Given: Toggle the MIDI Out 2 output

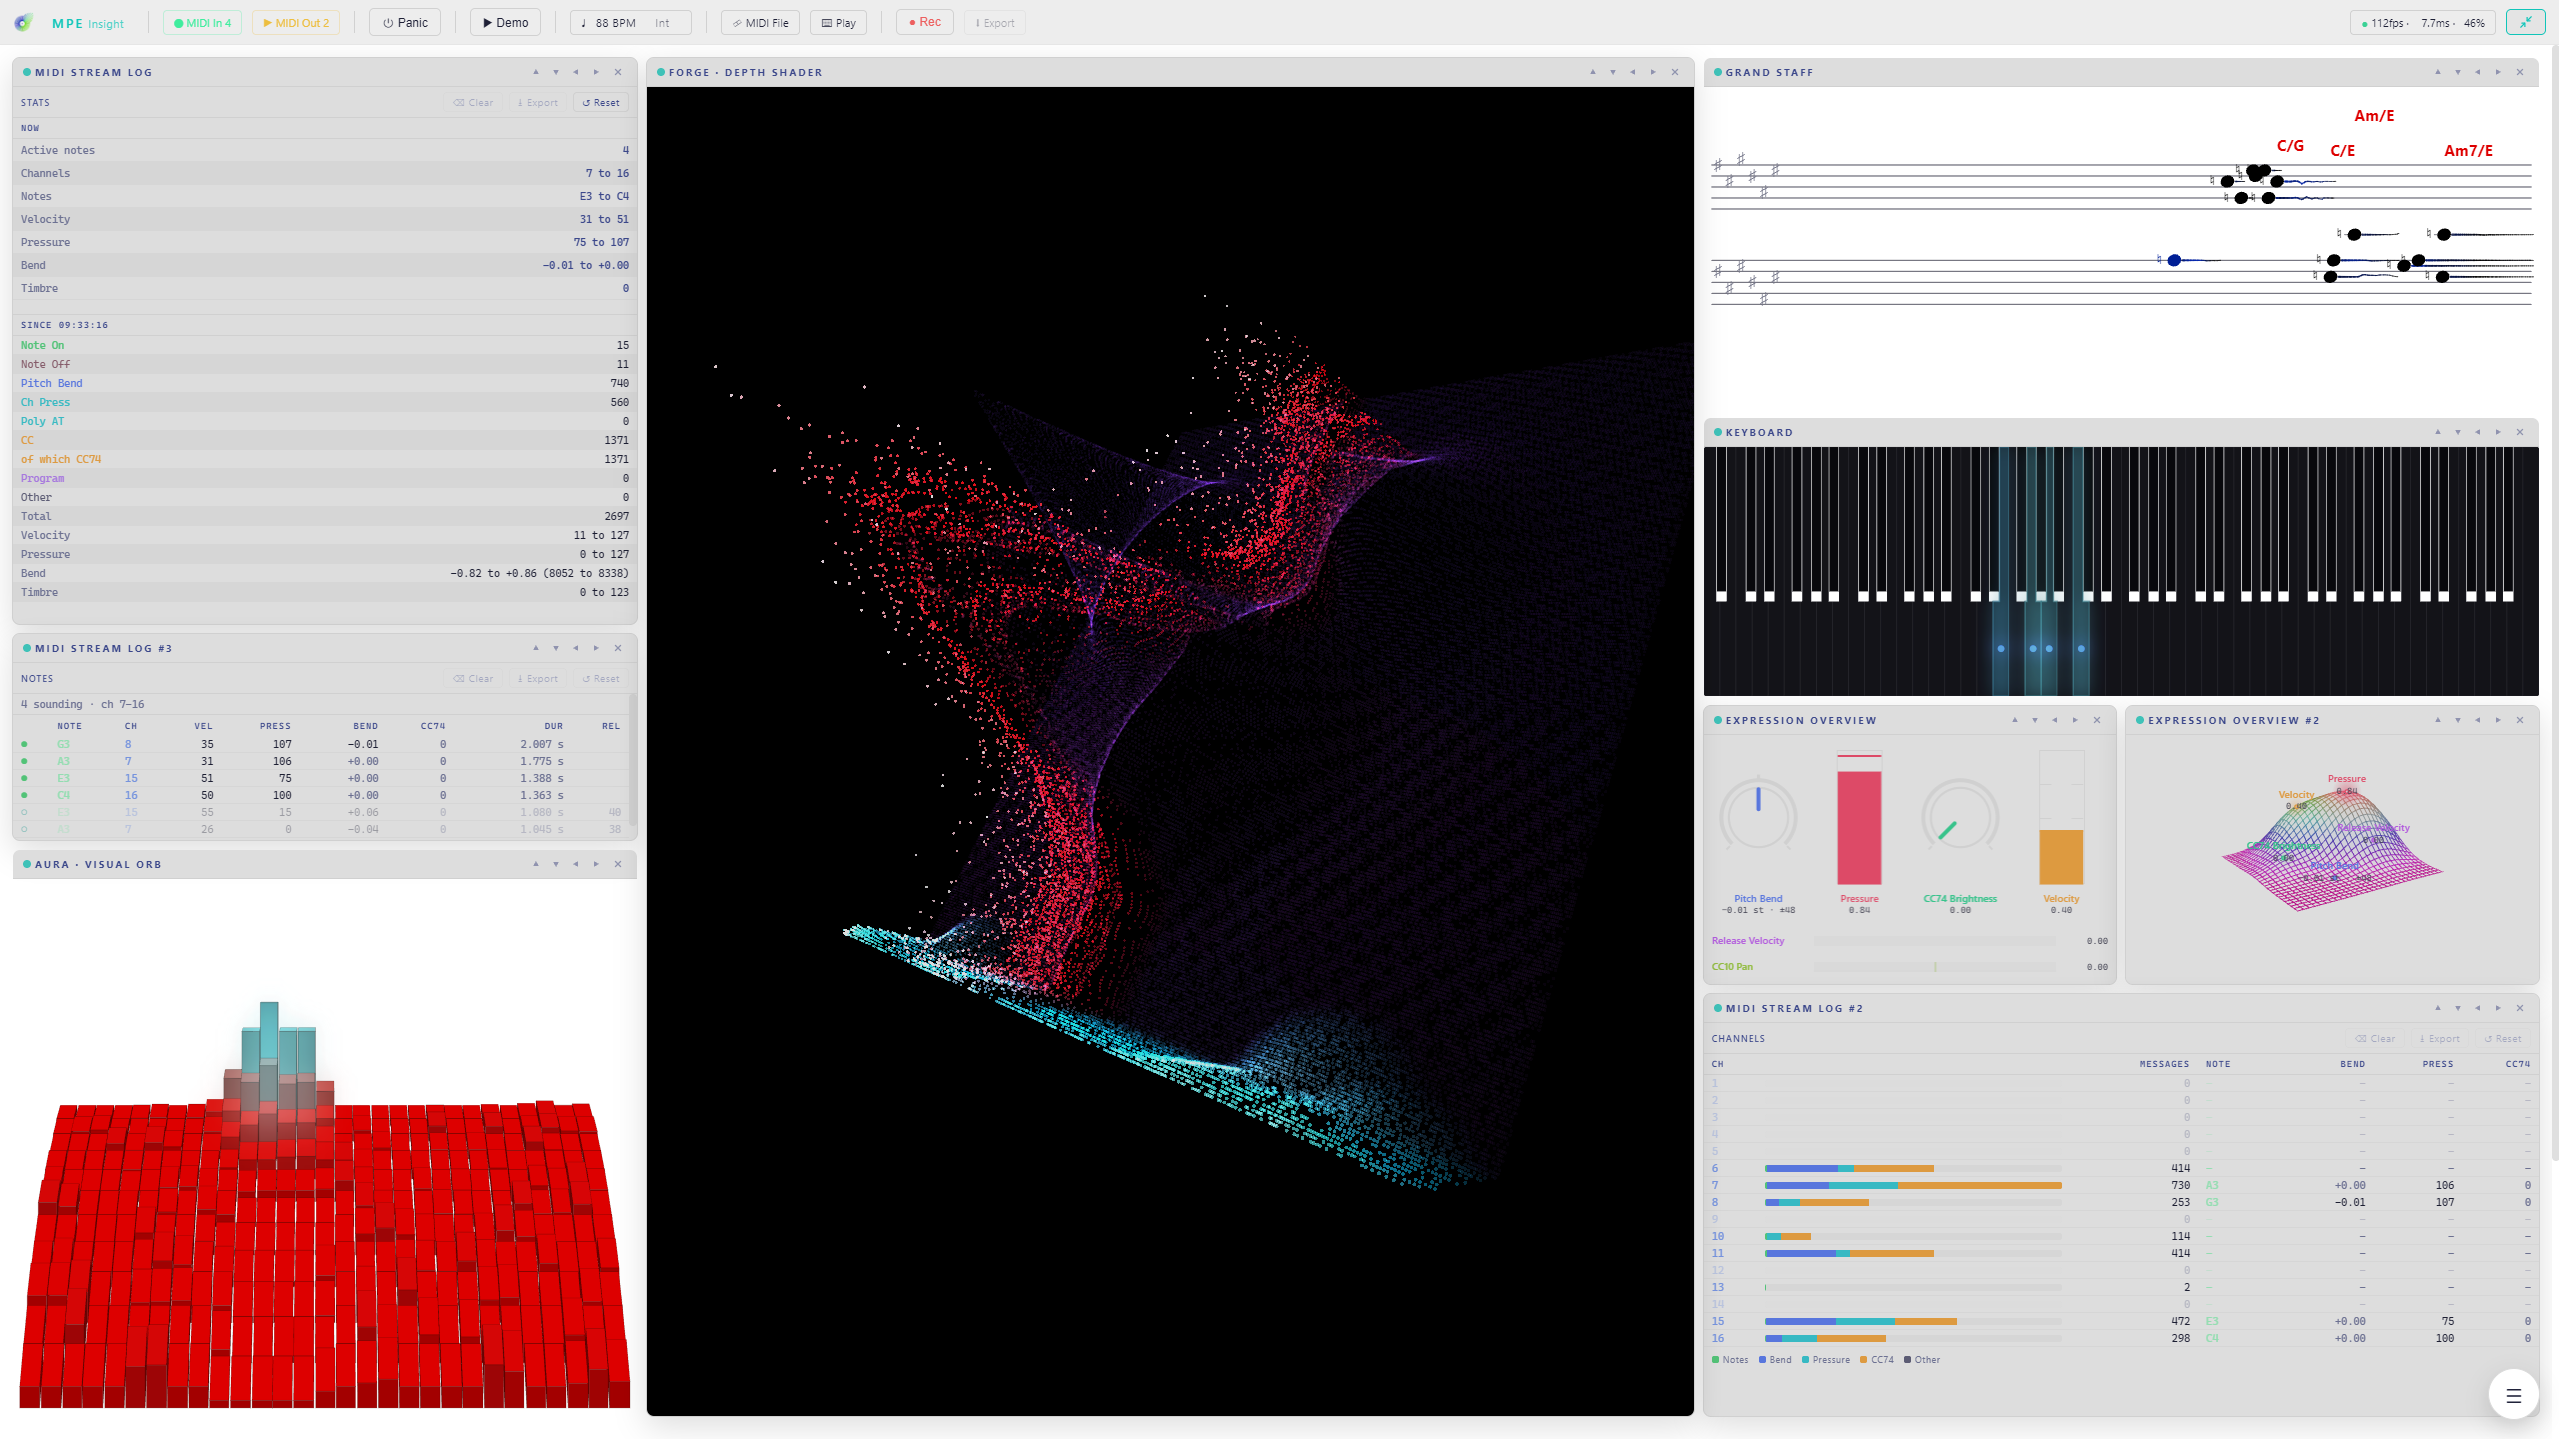Looking at the screenshot, I should (x=296, y=22).
